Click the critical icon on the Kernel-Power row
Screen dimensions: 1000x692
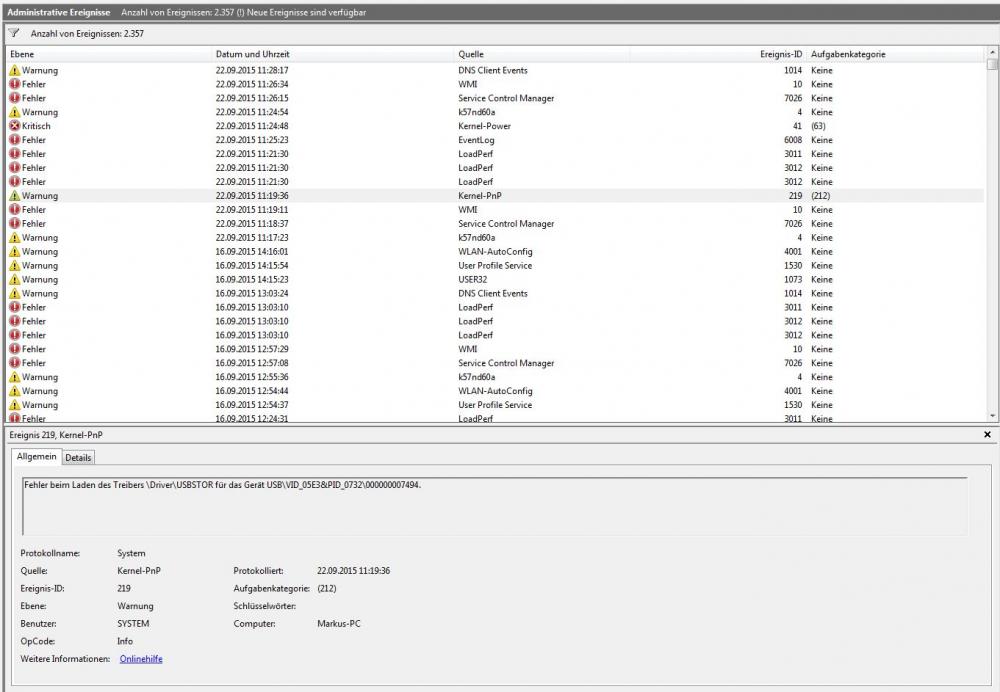tap(14, 126)
